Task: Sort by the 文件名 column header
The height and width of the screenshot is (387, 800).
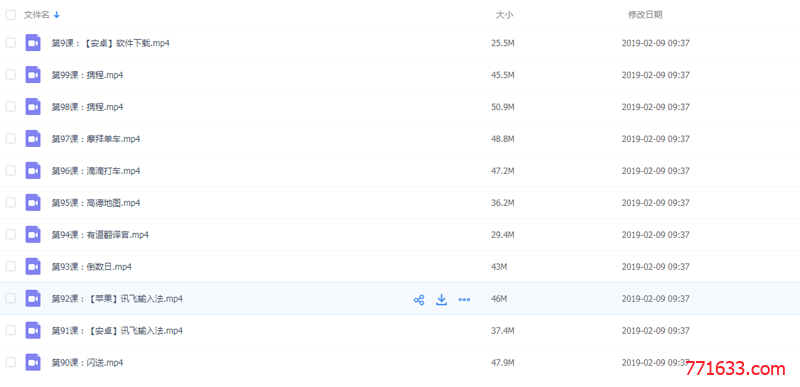Action: pyautogui.click(x=37, y=15)
